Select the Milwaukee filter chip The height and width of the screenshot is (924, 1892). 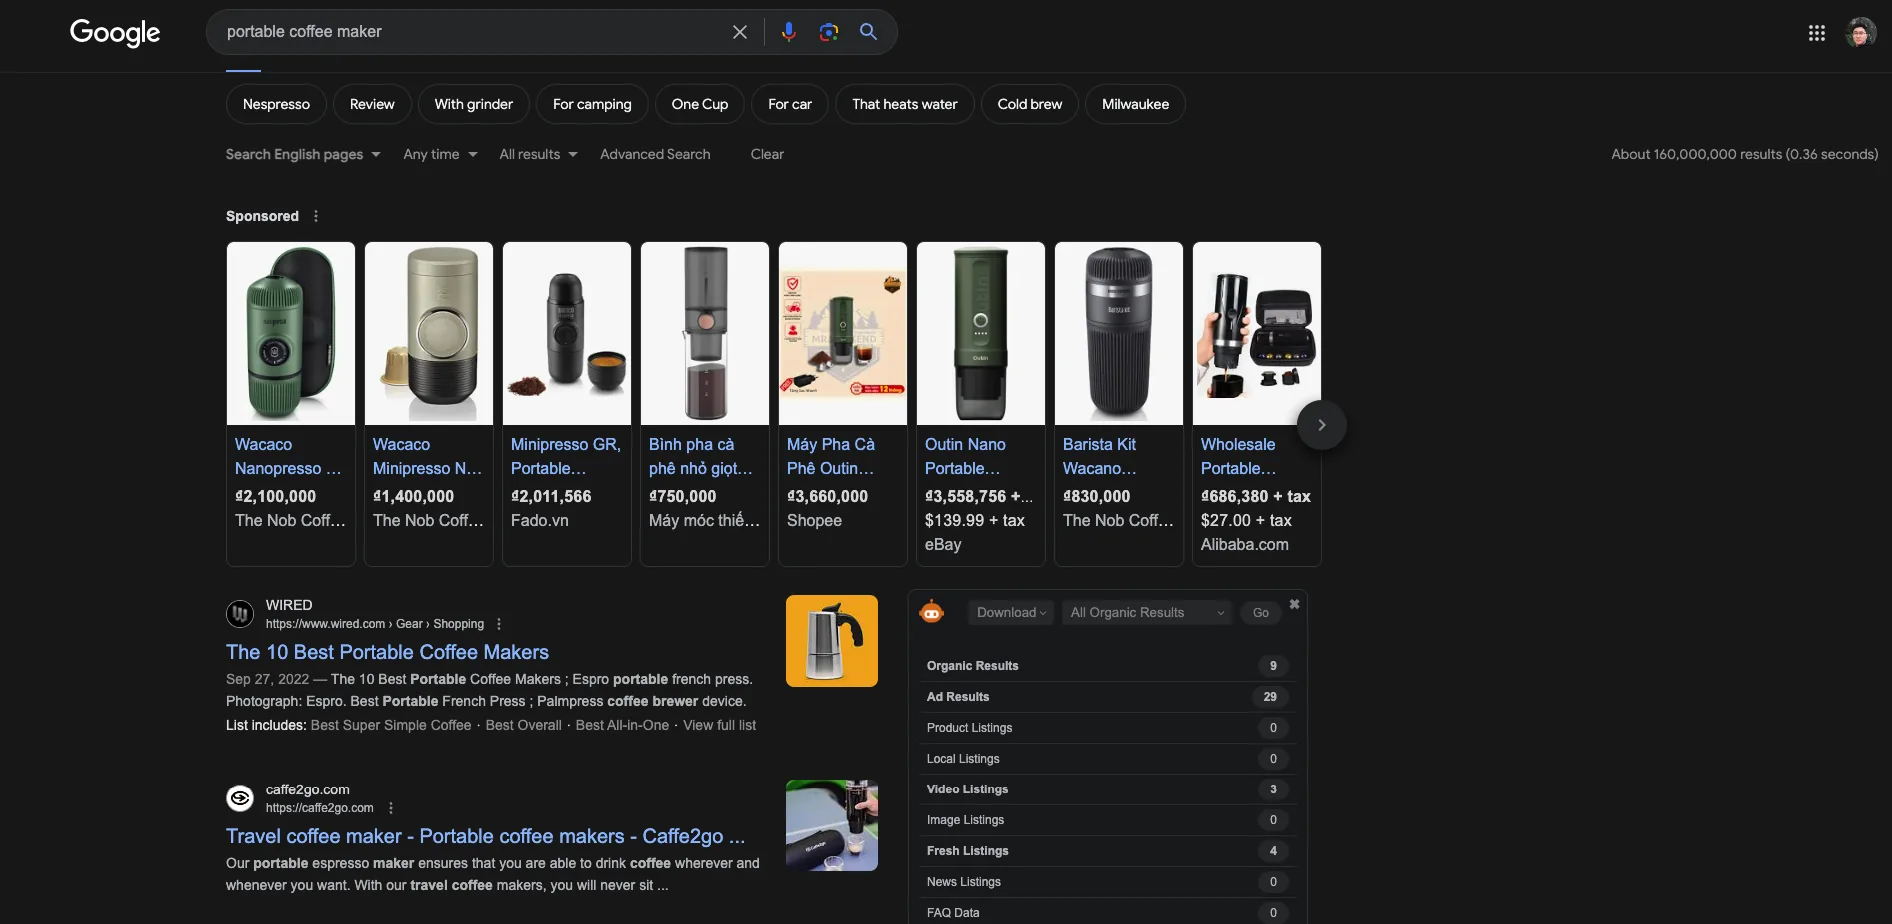click(1135, 104)
